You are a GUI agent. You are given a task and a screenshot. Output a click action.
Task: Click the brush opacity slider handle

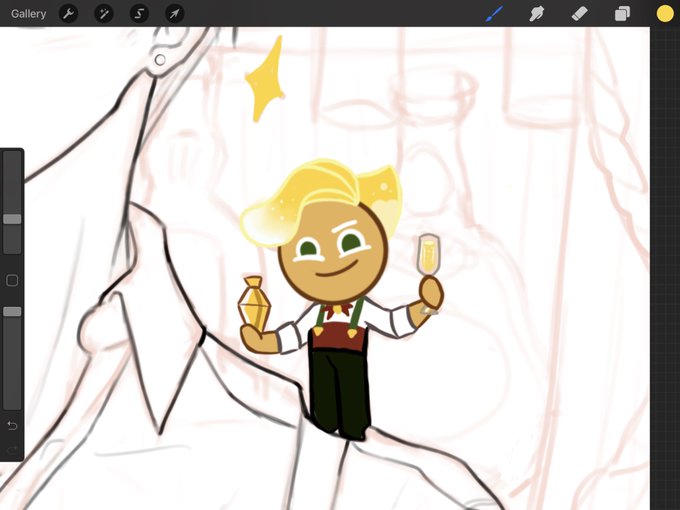coord(12,311)
